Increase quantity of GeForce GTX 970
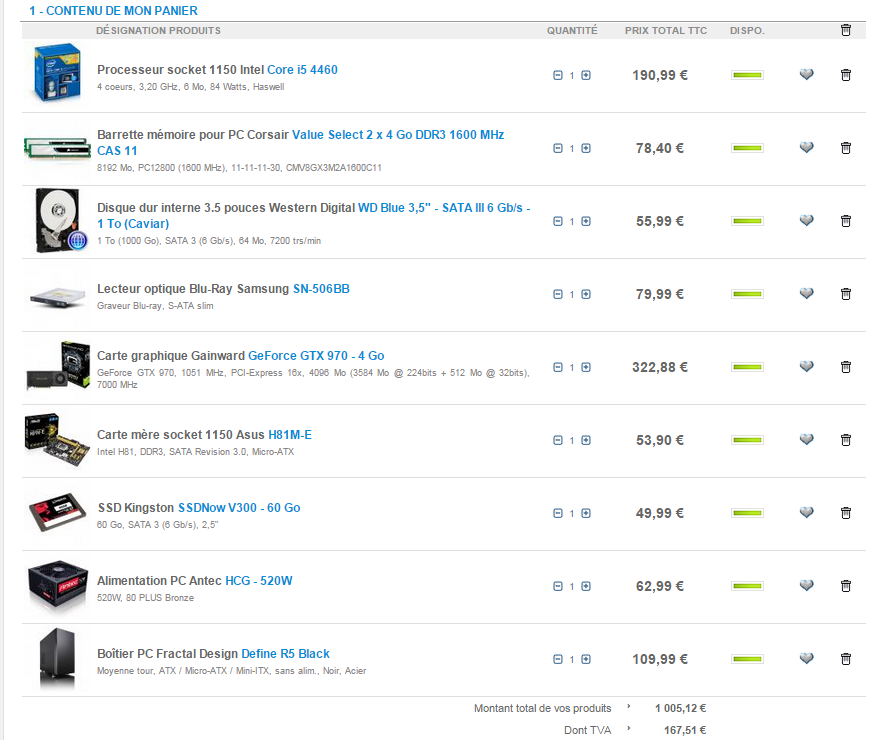Viewport: 874px width, 740px height. [586, 367]
